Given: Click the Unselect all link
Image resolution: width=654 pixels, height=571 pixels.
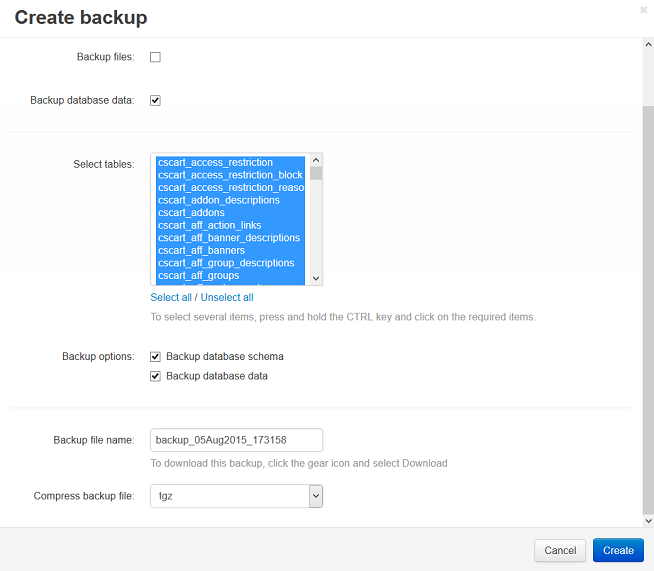Looking at the screenshot, I should tap(227, 297).
